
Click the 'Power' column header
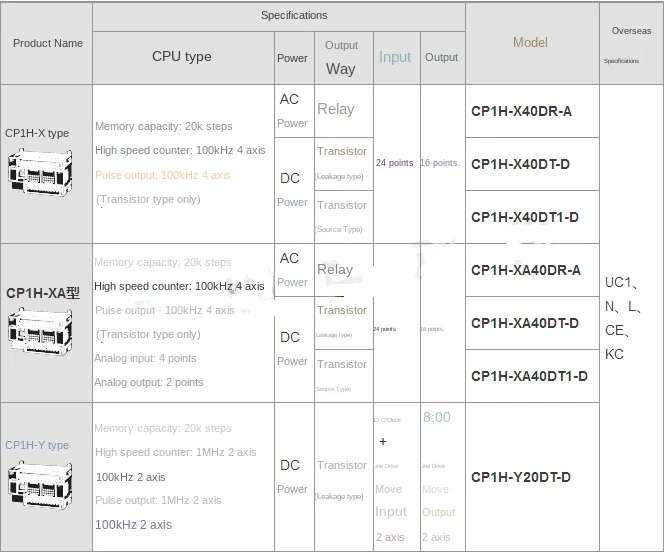pos(292,58)
